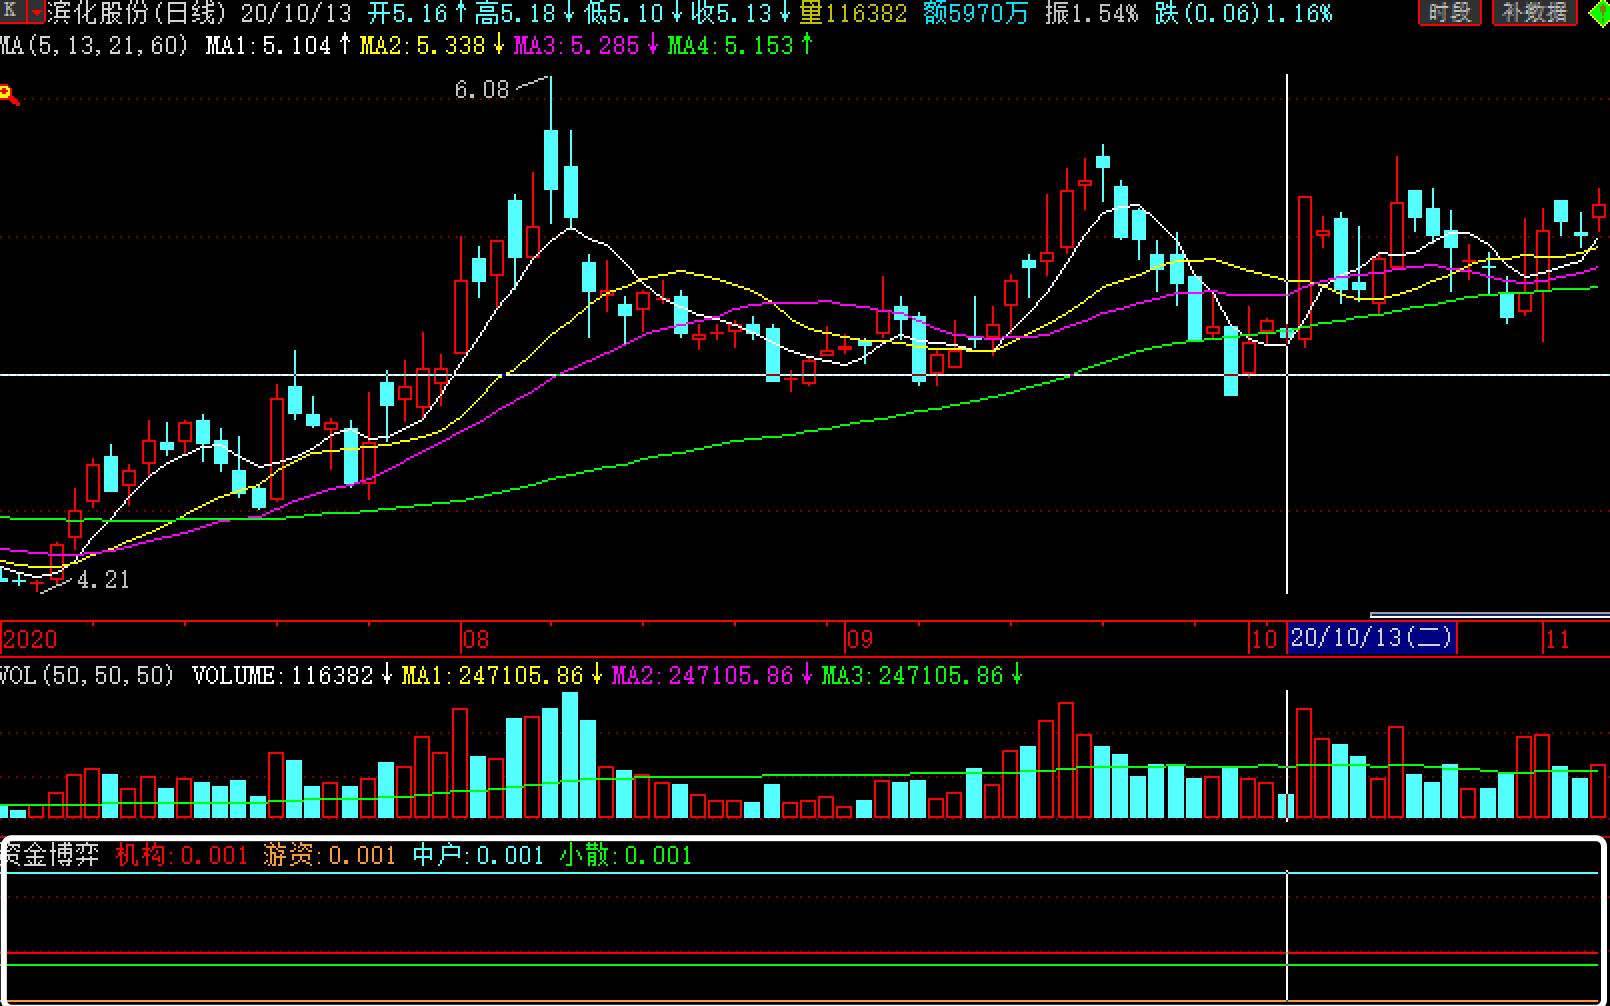Screen dimensions: 1610x1006
Task: Select the 08 month marker on timeline
Action: click(x=476, y=639)
